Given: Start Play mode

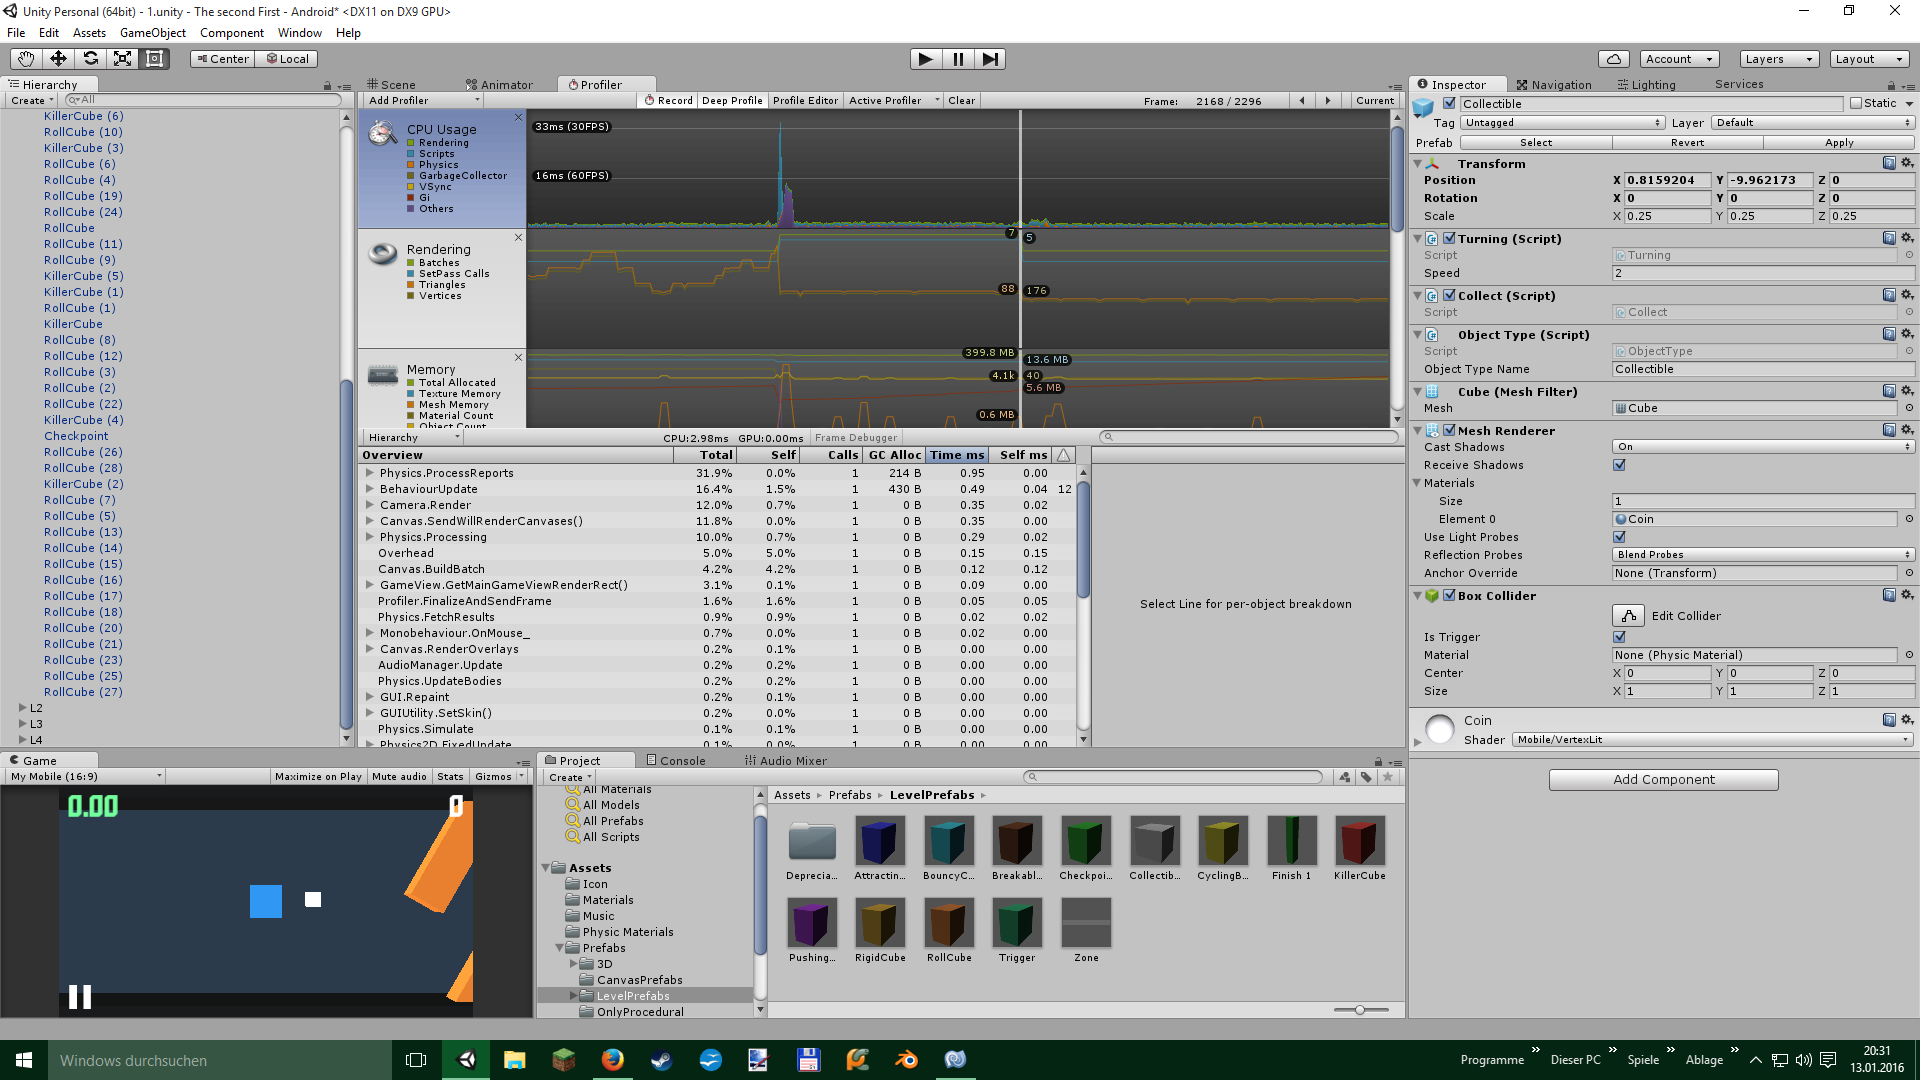Looking at the screenshot, I should [x=926, y=59].
